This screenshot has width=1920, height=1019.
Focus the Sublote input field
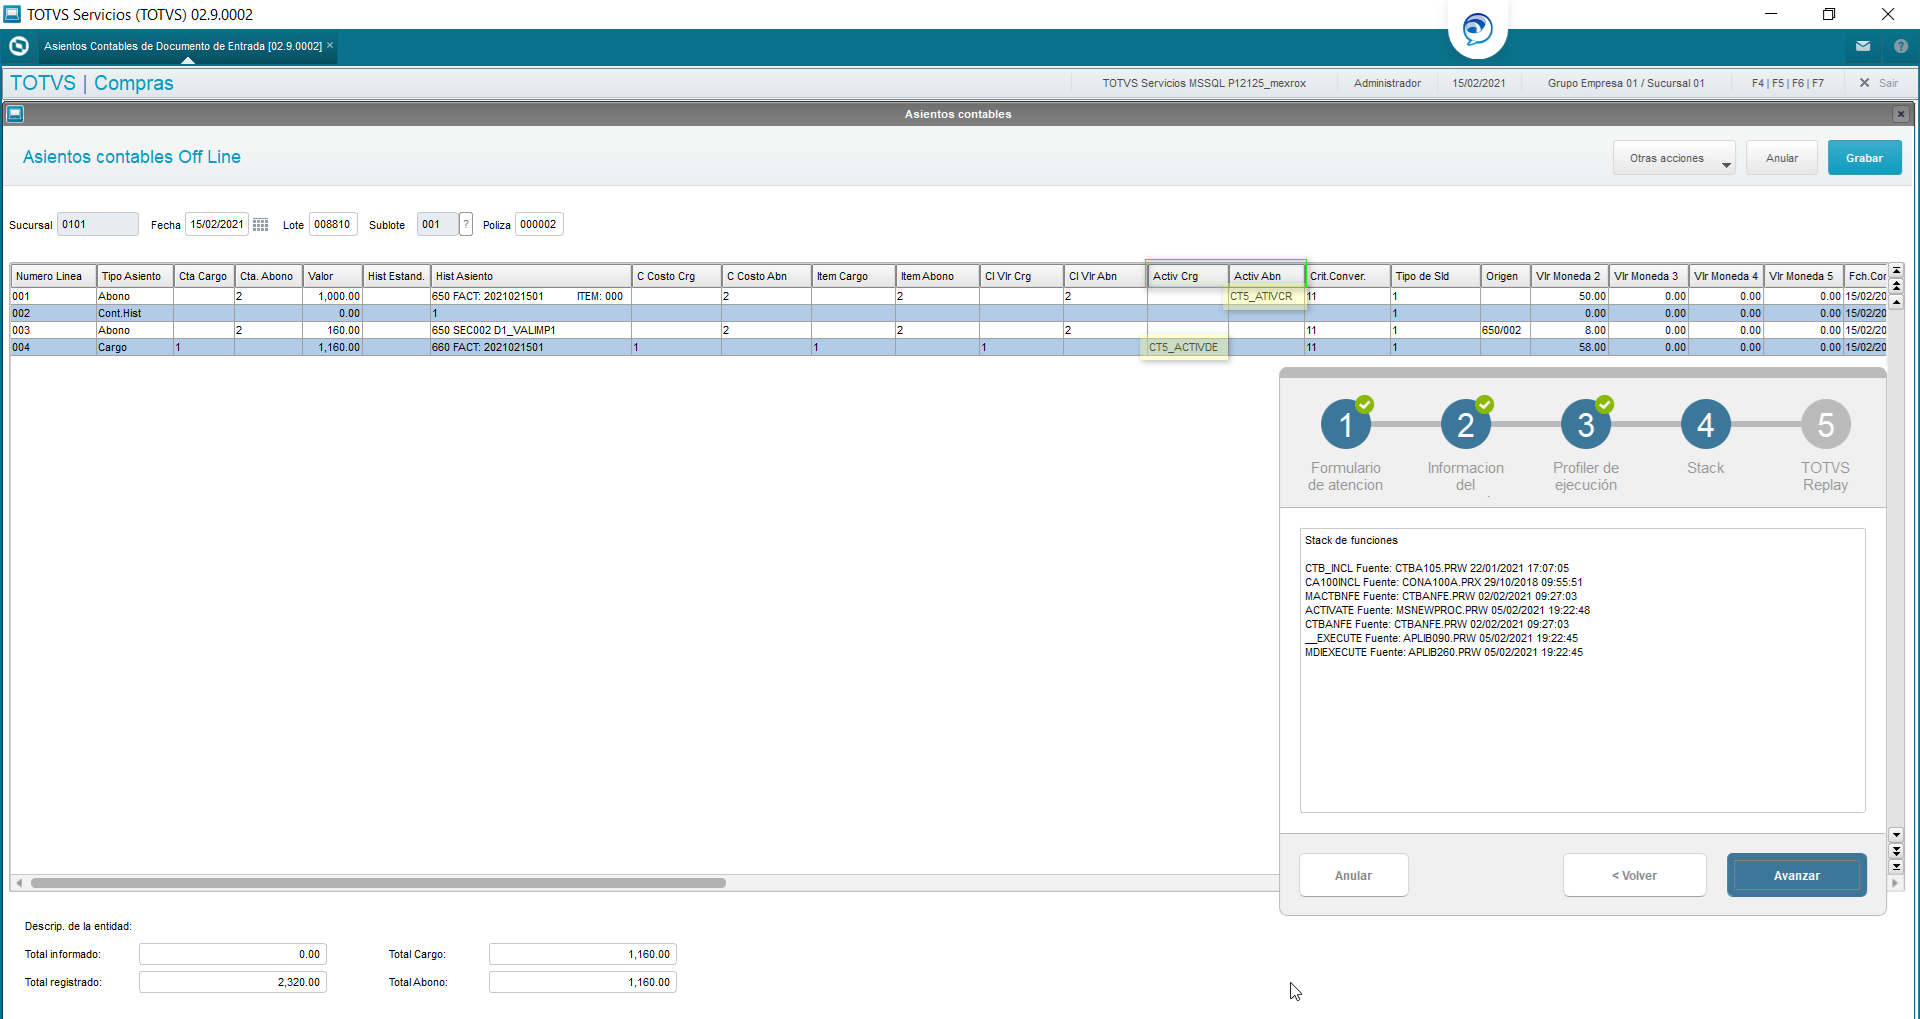pos(437,224)
